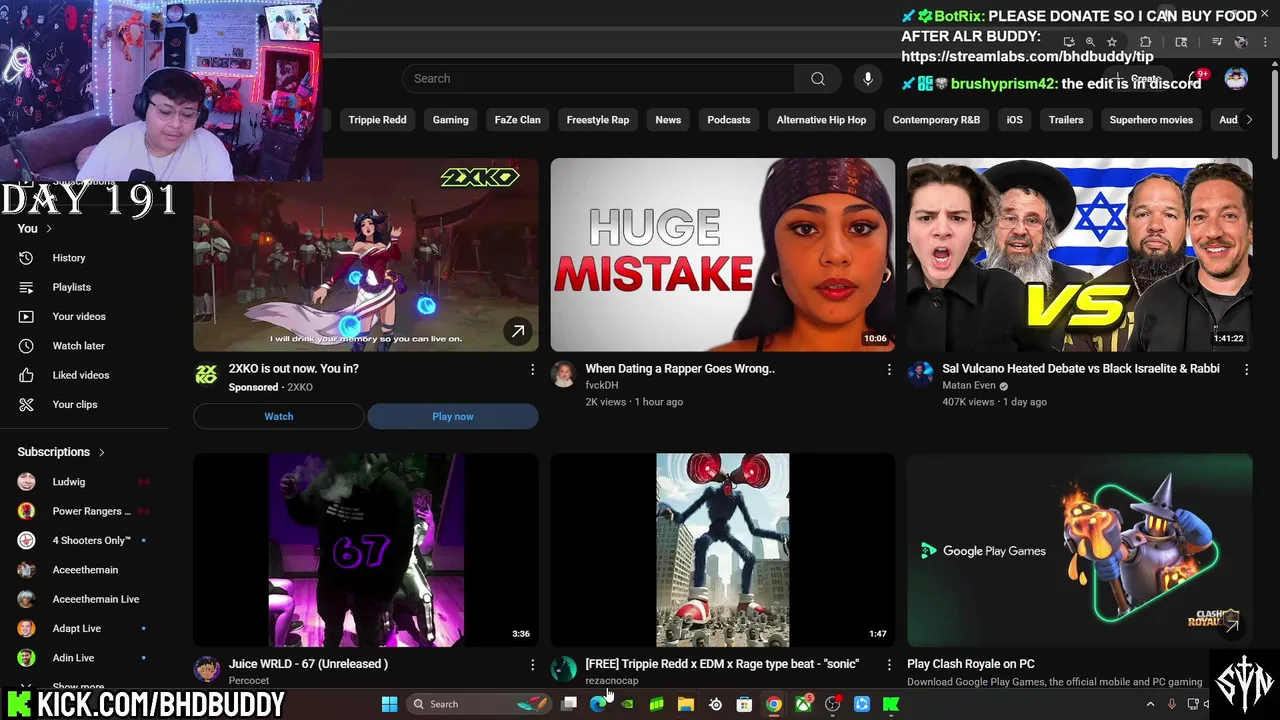Open the Clash Royale Google Play ad
This screenshot has width=1280, height=720.
1080,550
